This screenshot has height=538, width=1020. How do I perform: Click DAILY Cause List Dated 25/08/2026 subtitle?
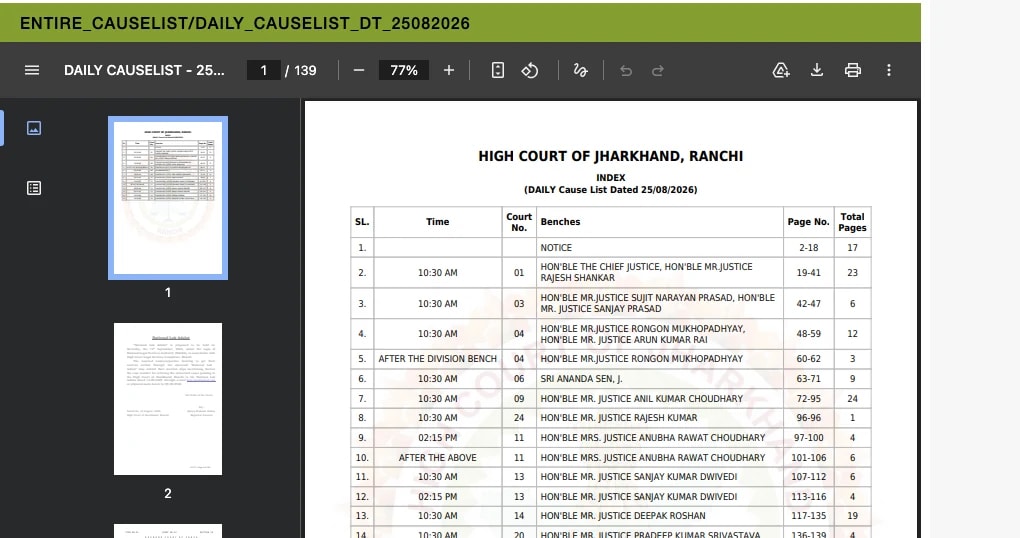click(610, 190)
